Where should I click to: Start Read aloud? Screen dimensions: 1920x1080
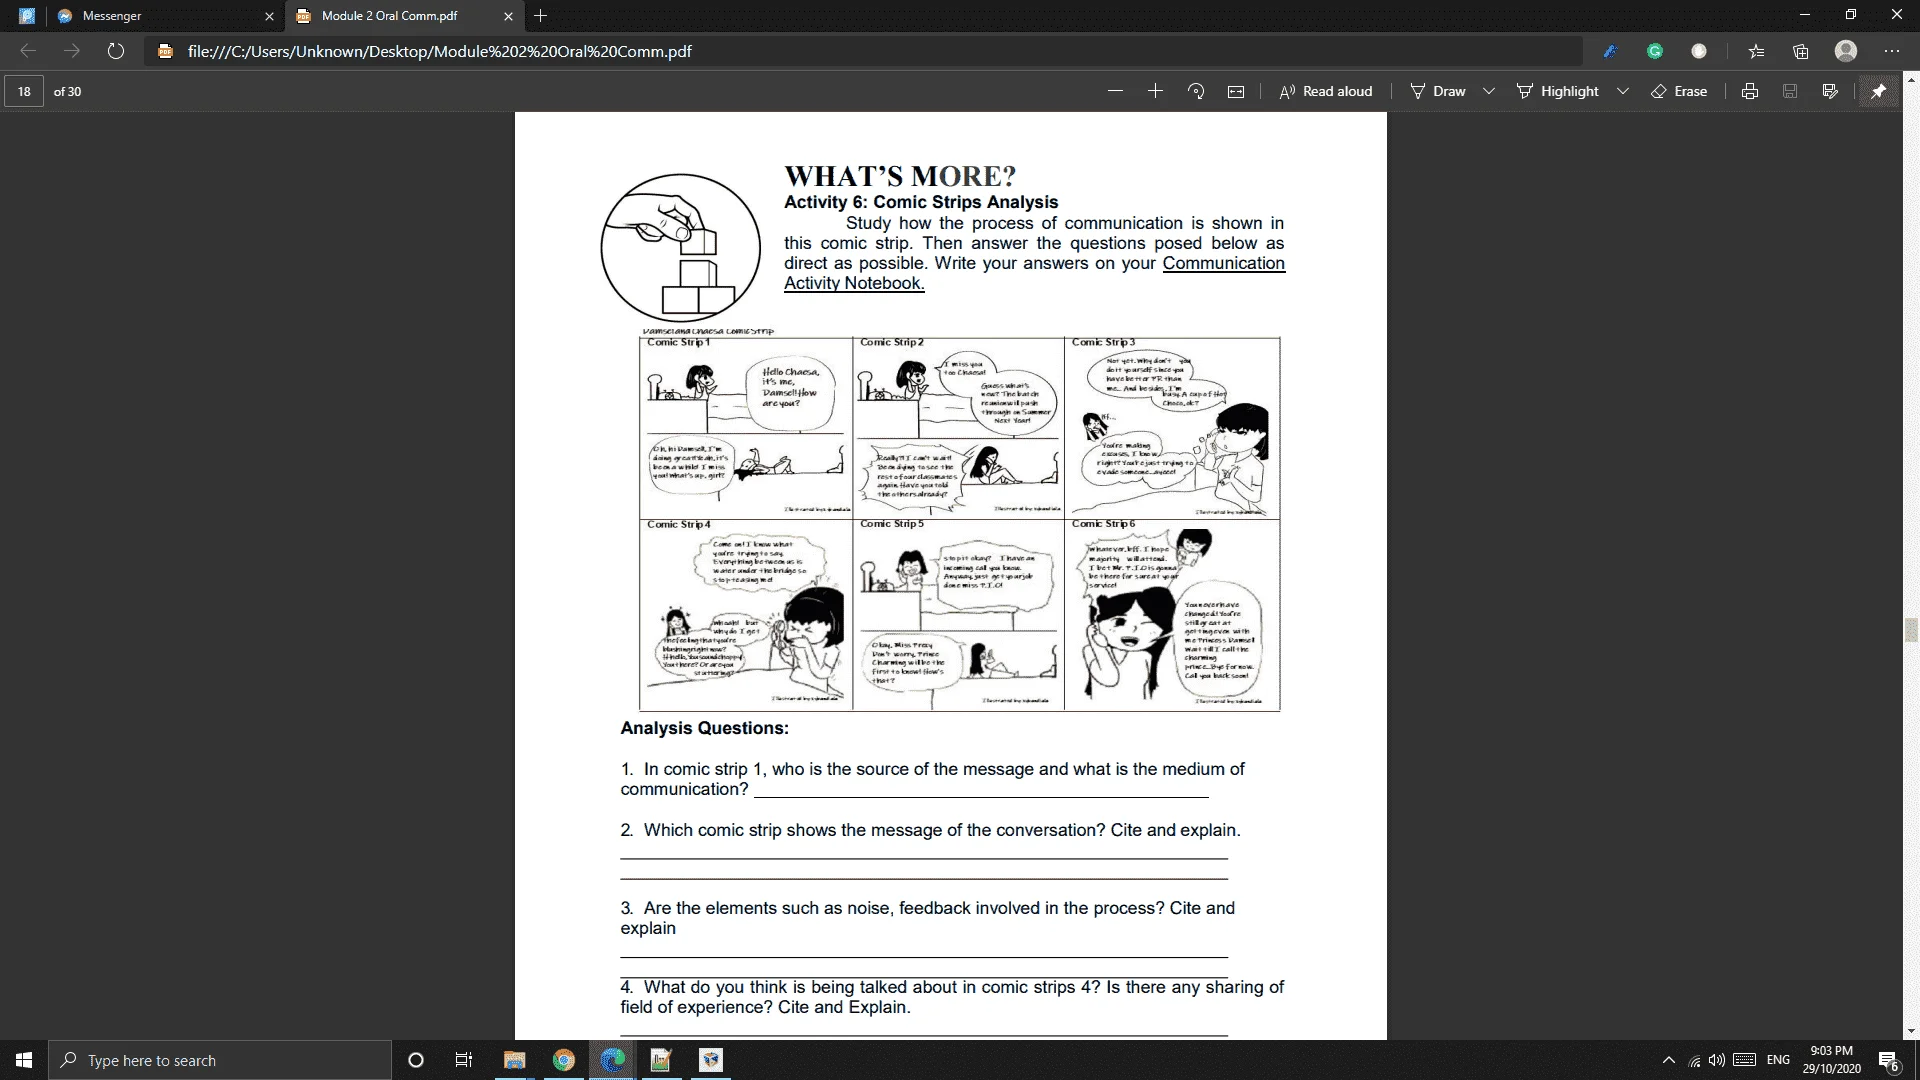click(x=1326, y=91)
